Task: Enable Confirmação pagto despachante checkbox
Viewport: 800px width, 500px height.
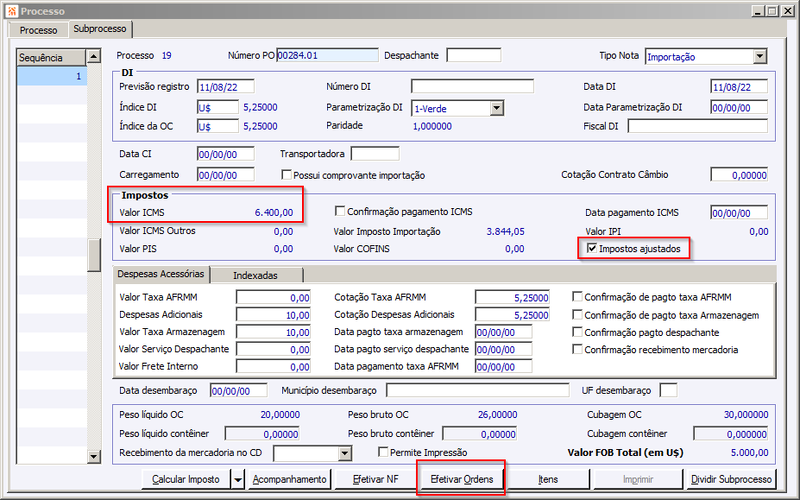Action: (x=578, y=332)
